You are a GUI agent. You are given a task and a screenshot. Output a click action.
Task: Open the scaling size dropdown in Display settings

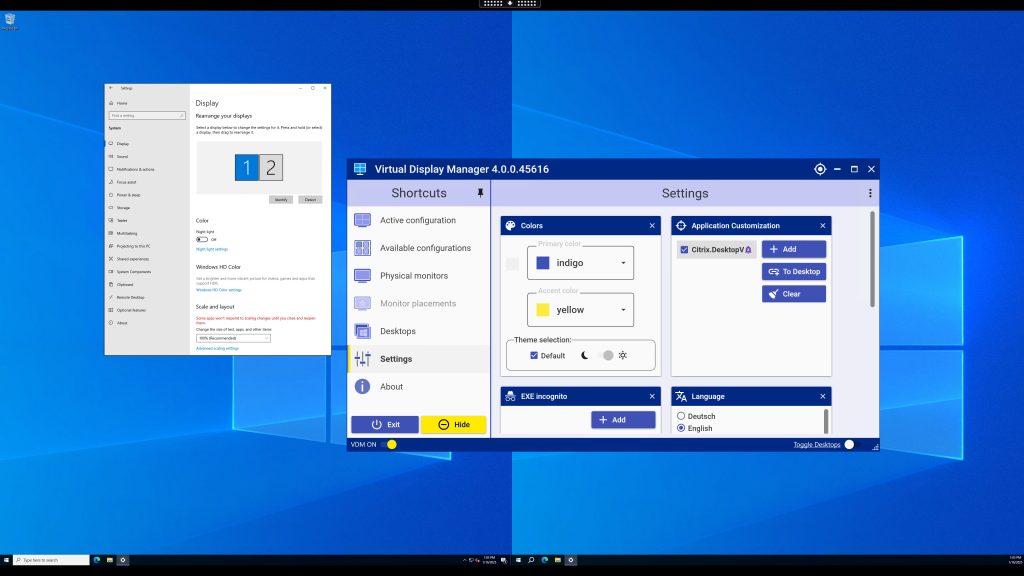[x=232, y=336]
